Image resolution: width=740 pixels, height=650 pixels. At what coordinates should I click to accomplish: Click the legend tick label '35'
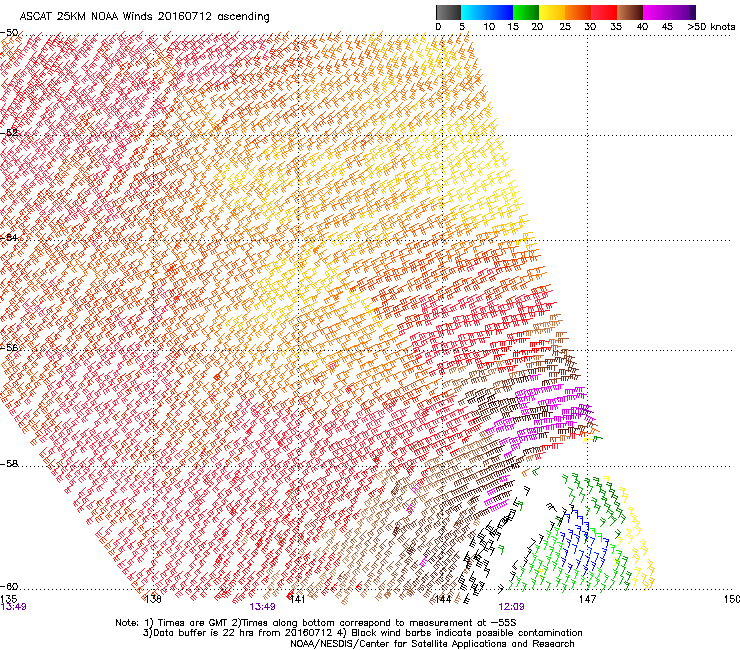pyautogui.click(x=616, y=27)
